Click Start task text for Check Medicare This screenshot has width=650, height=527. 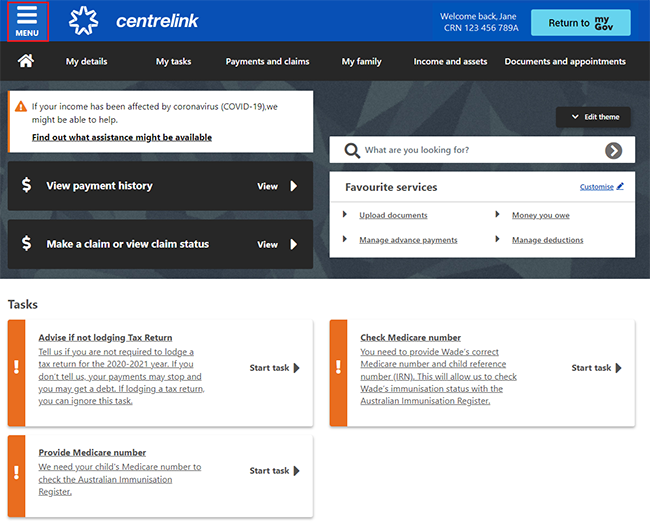click(591, 368)
